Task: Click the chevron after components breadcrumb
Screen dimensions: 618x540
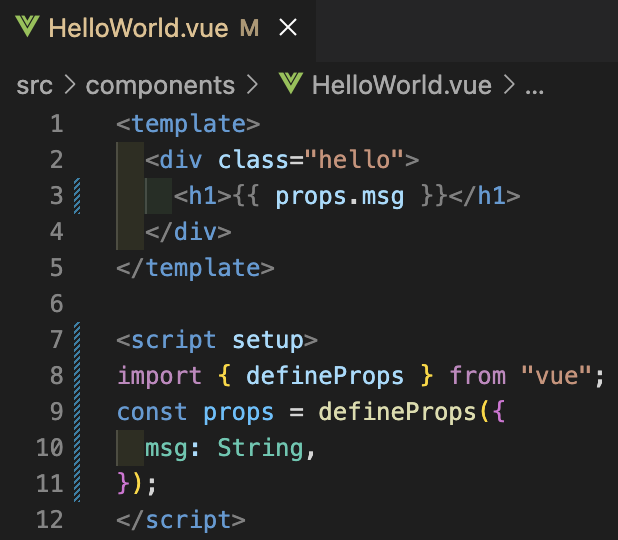Action: (252, 84)
